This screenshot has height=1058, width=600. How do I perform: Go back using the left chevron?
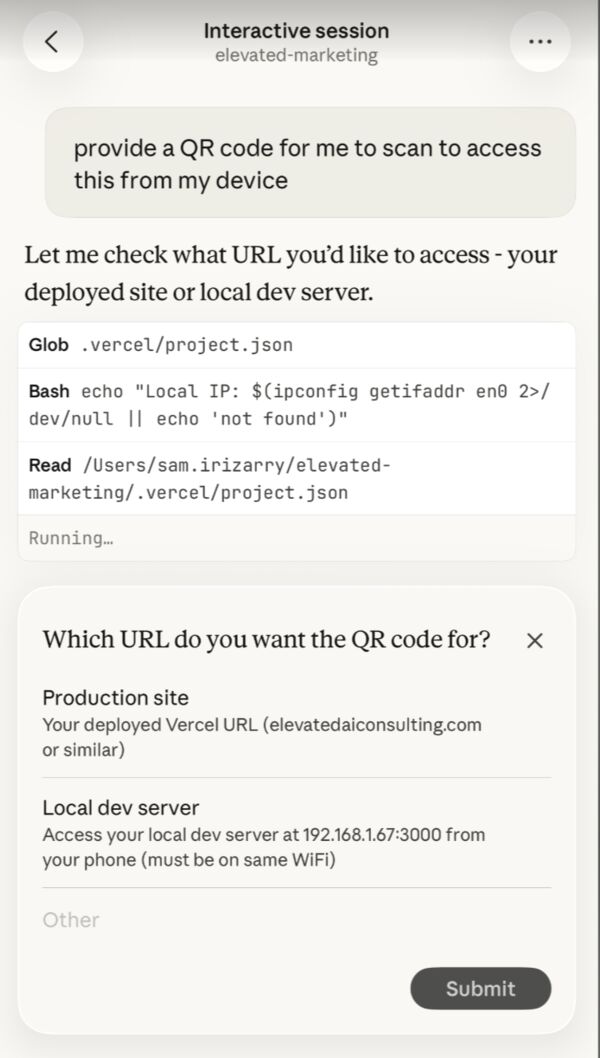coord(53,42)
